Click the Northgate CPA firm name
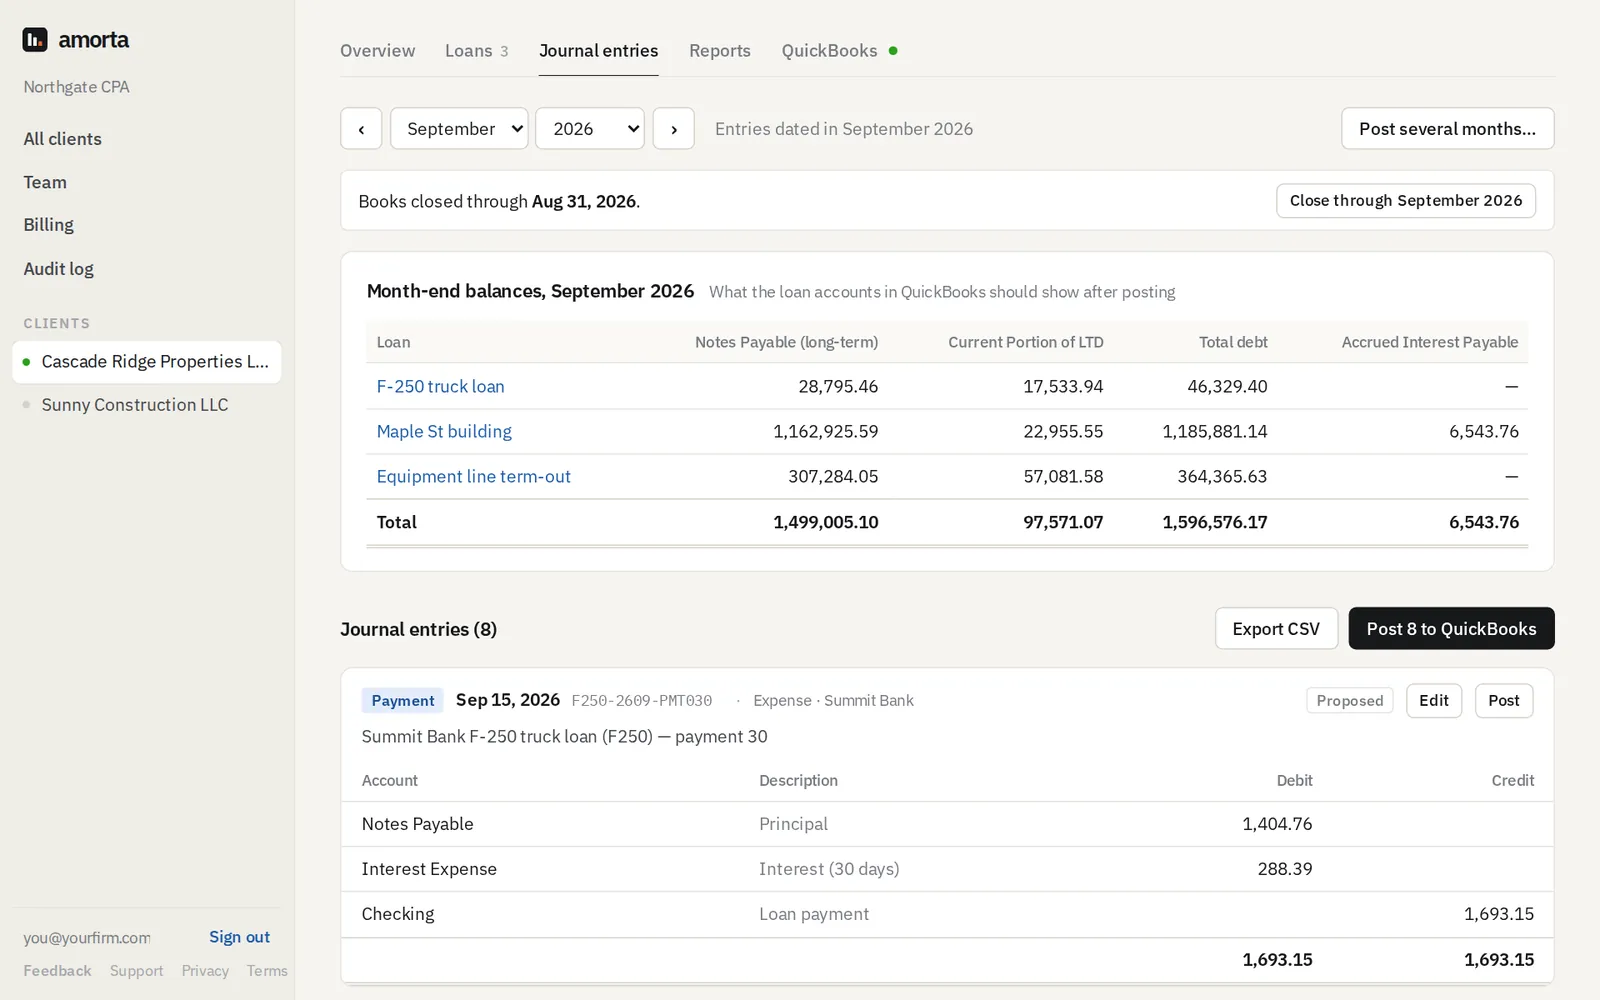 pos(77,87)
